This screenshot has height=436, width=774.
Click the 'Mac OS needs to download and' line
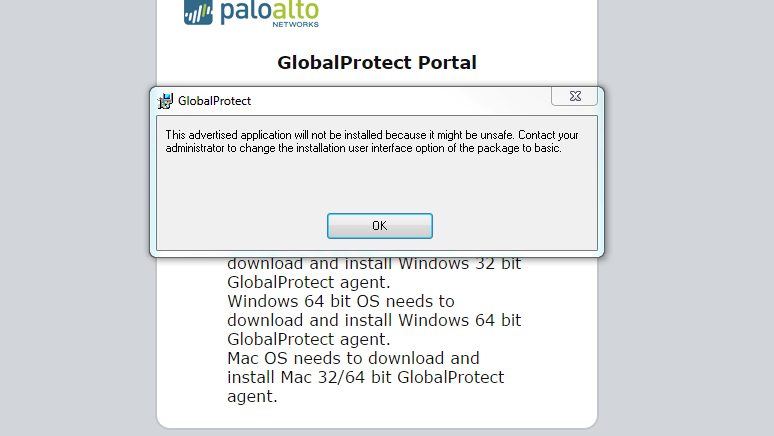(353, 358)
